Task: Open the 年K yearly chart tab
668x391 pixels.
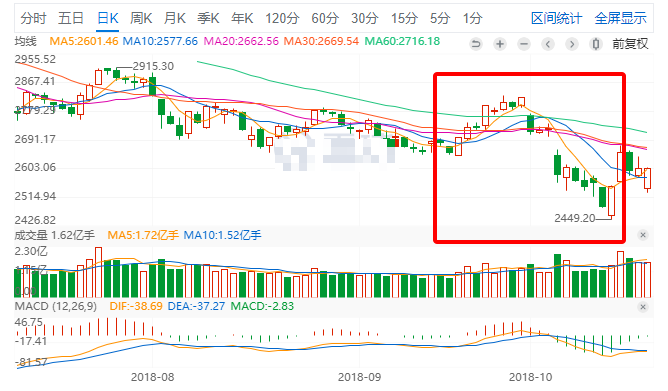Action: pyautogui.click(x=242, y=18)
